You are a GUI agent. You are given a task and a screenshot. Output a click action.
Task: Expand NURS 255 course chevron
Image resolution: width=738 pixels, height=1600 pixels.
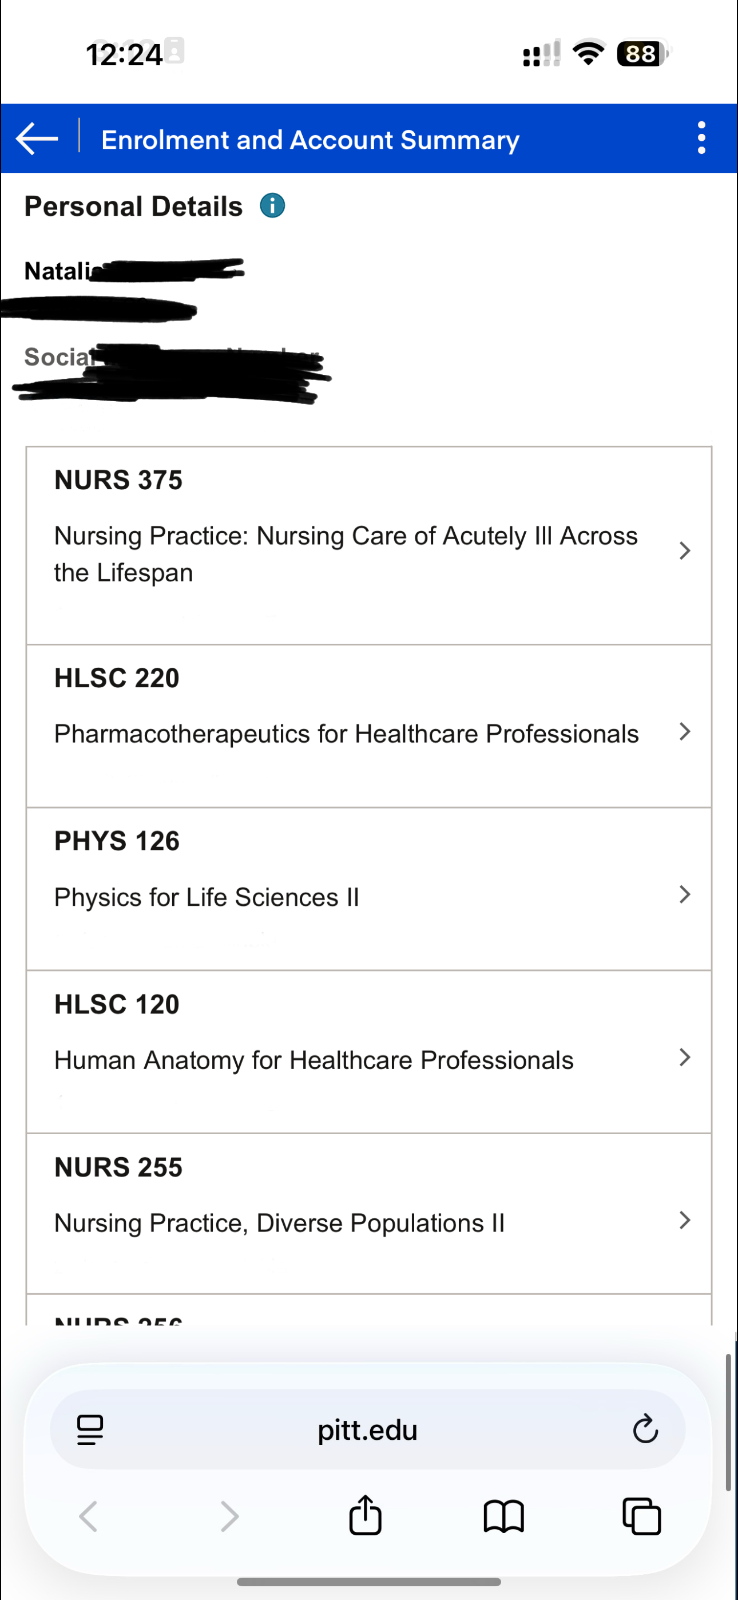[685, 1220]
